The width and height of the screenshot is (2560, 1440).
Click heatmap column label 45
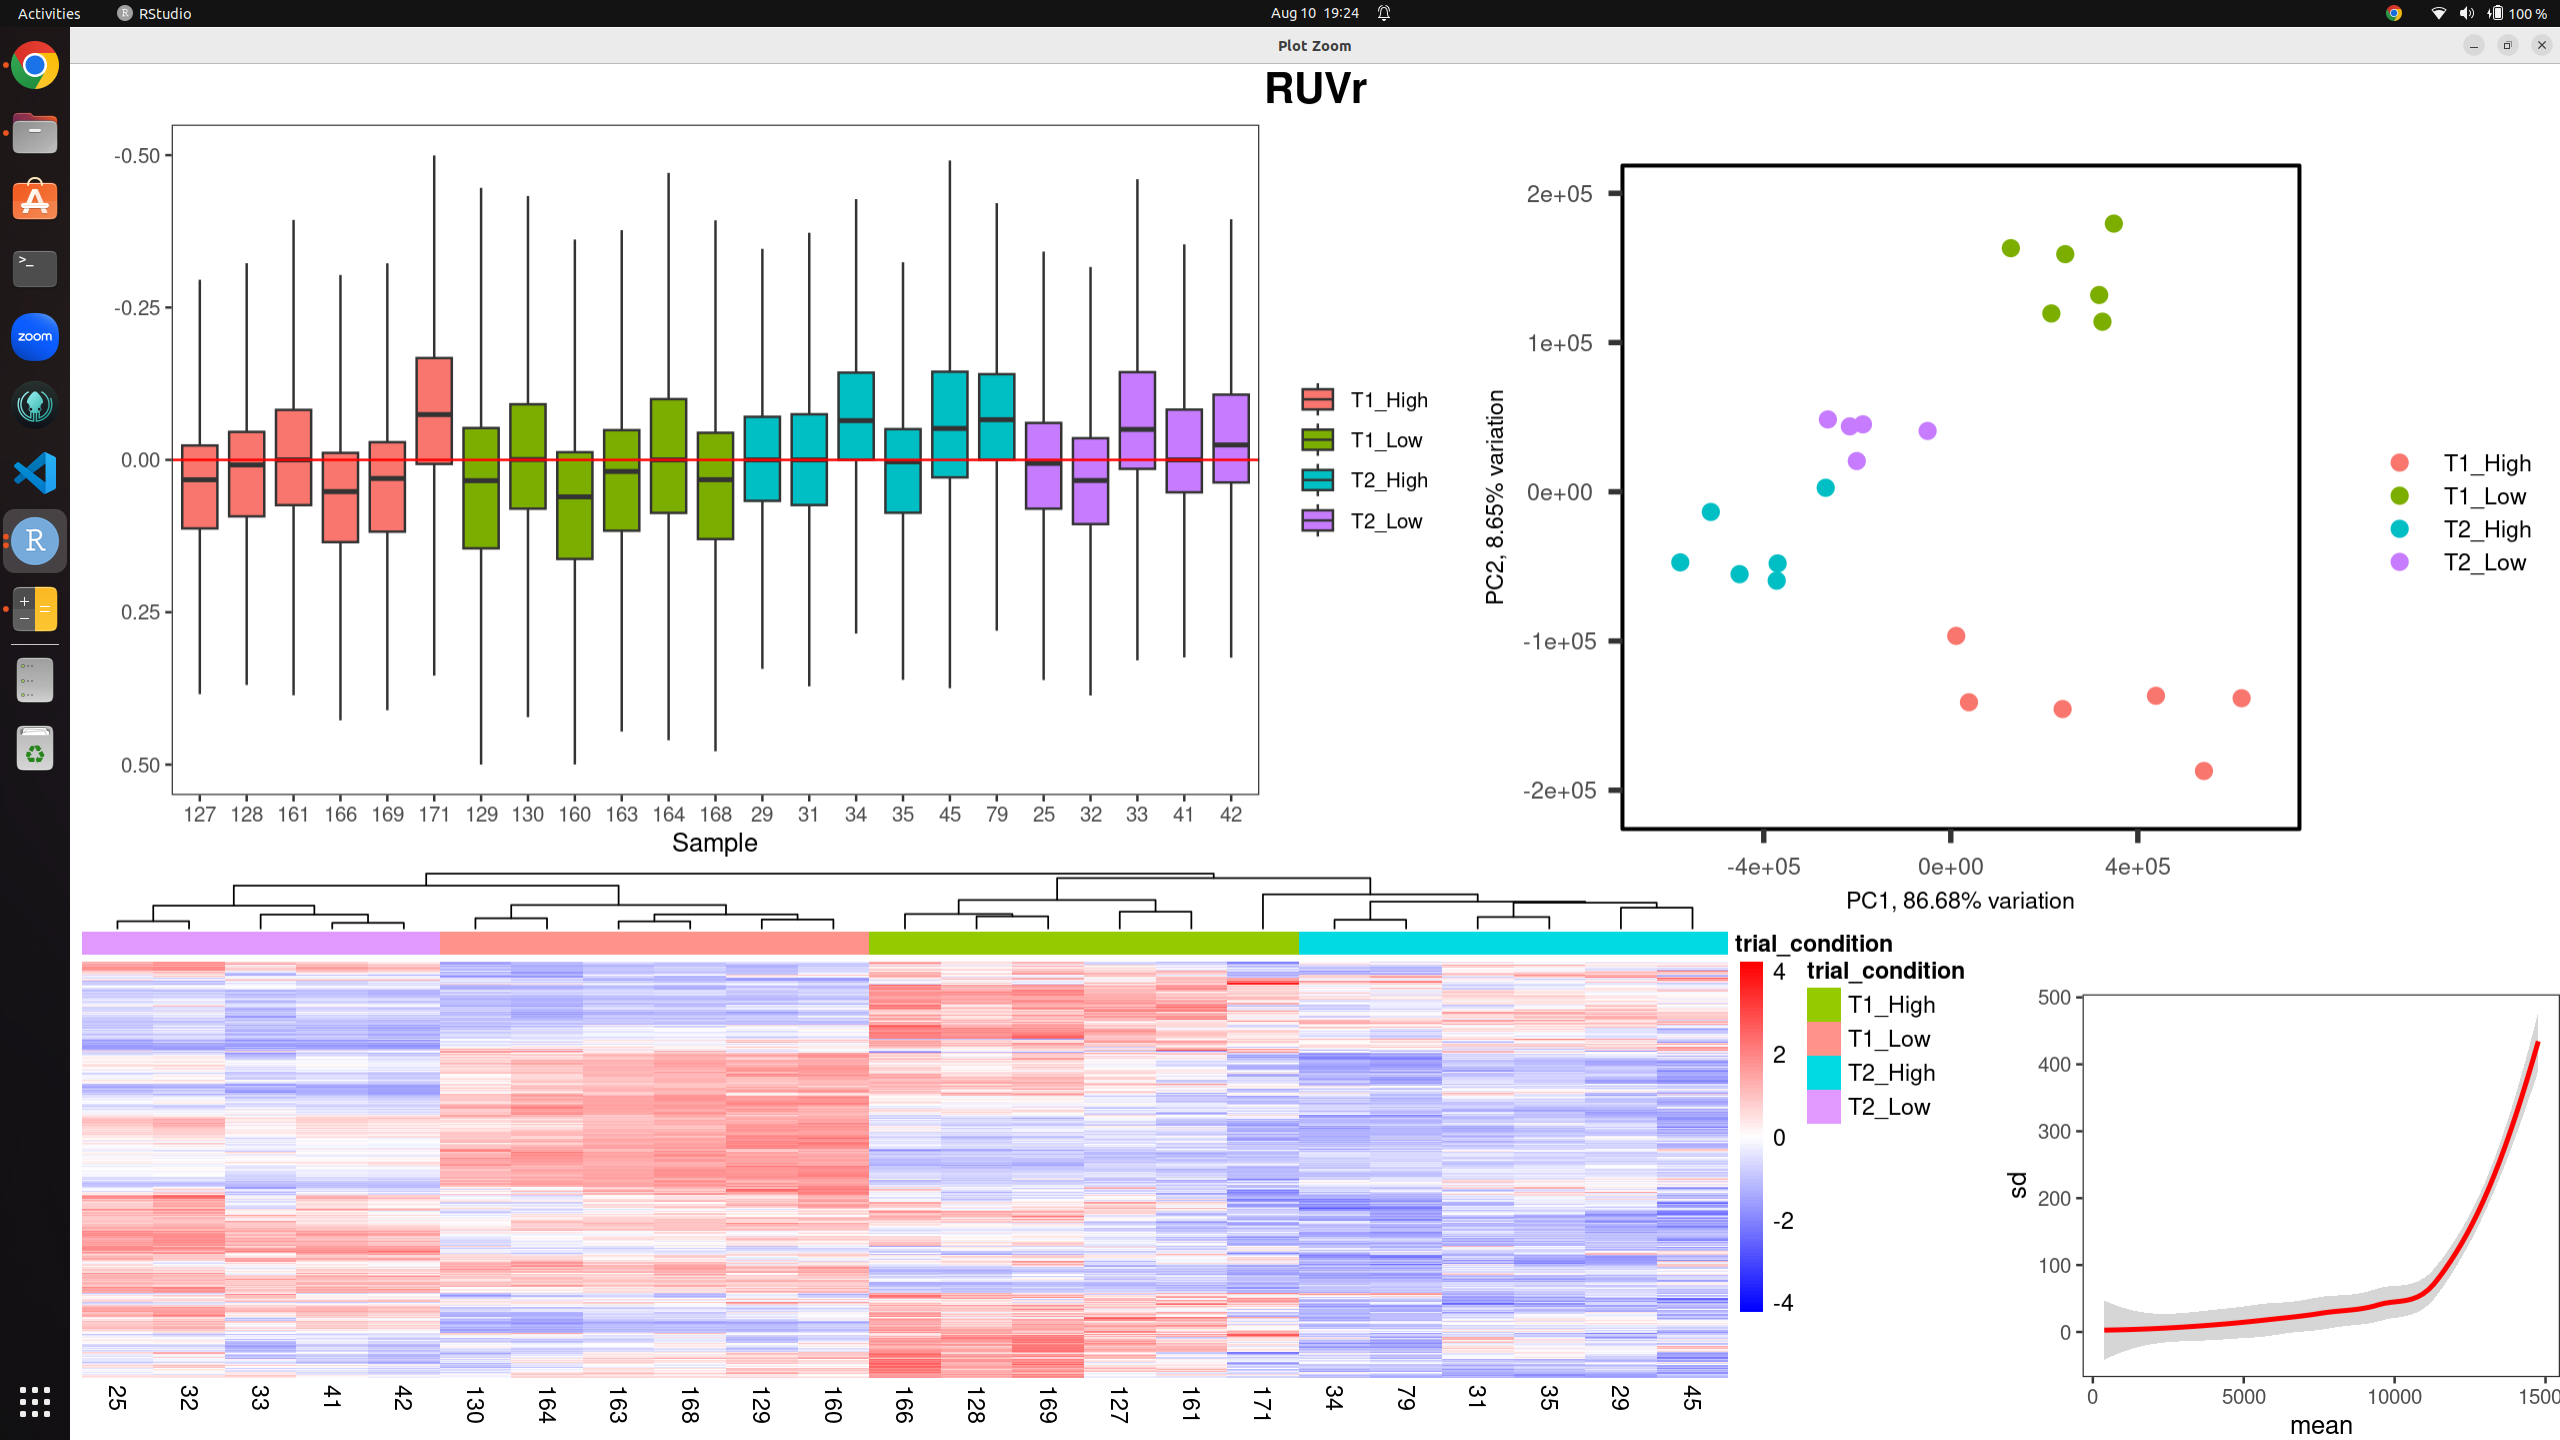coord(1692,1397)
